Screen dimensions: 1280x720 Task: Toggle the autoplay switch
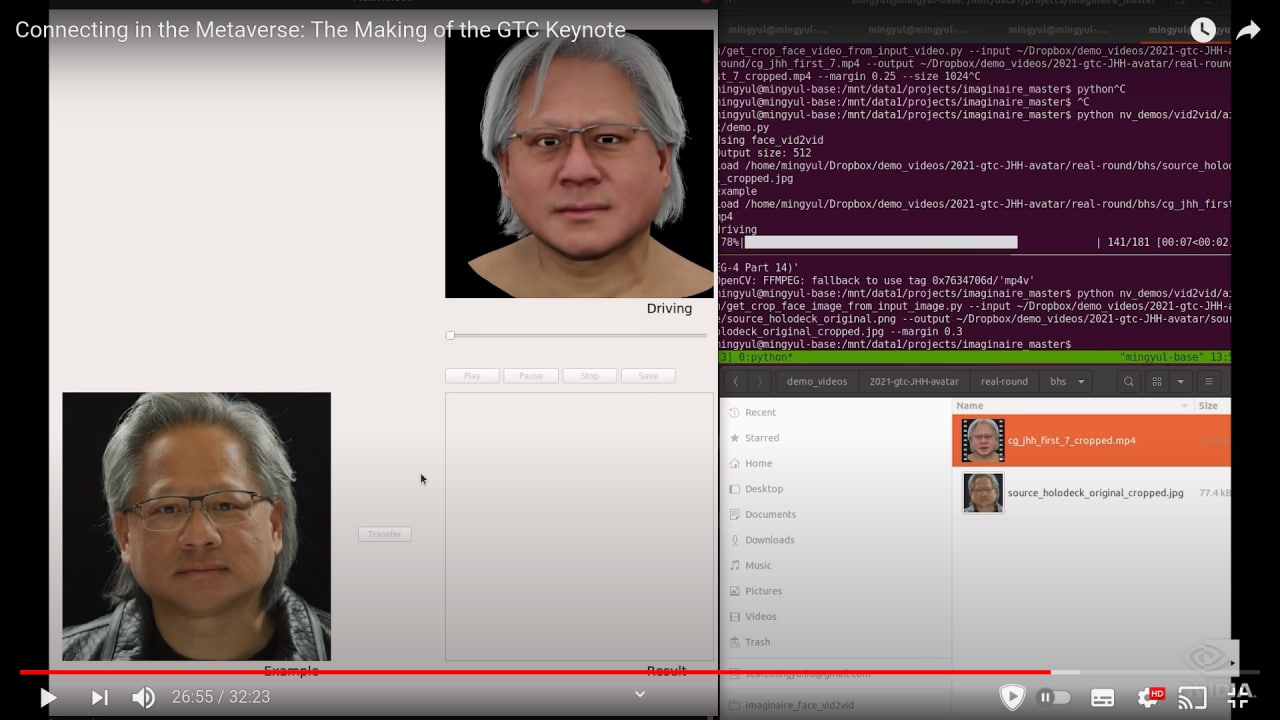coord(1054,697)
